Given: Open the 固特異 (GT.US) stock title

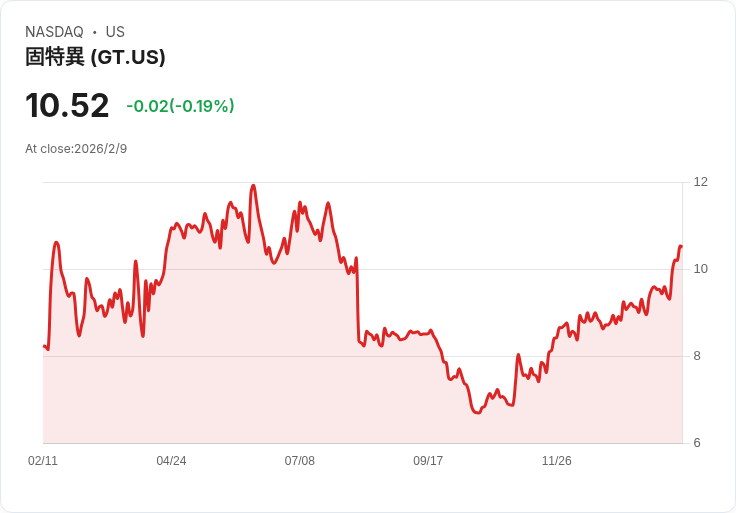Looking at the screenshot, I should [x=95, y=57].
